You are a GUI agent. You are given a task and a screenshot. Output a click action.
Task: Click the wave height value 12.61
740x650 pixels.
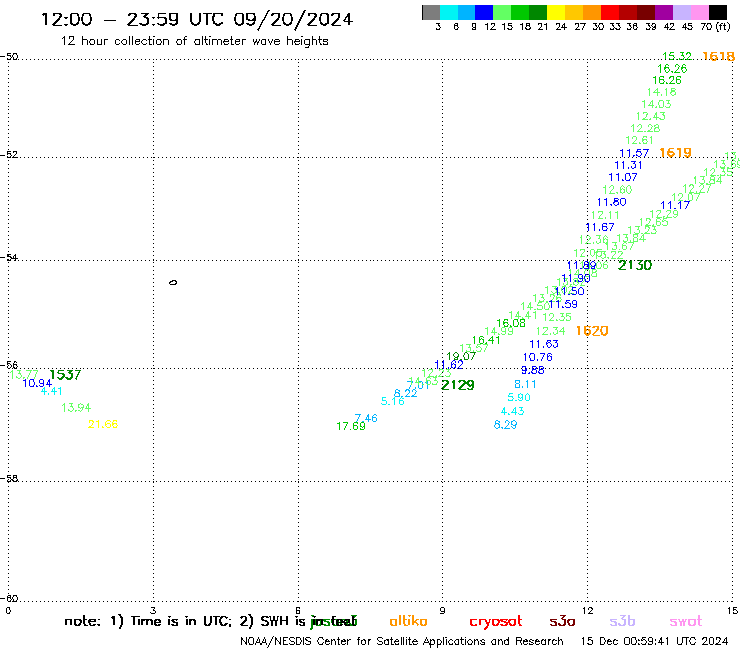639,140
